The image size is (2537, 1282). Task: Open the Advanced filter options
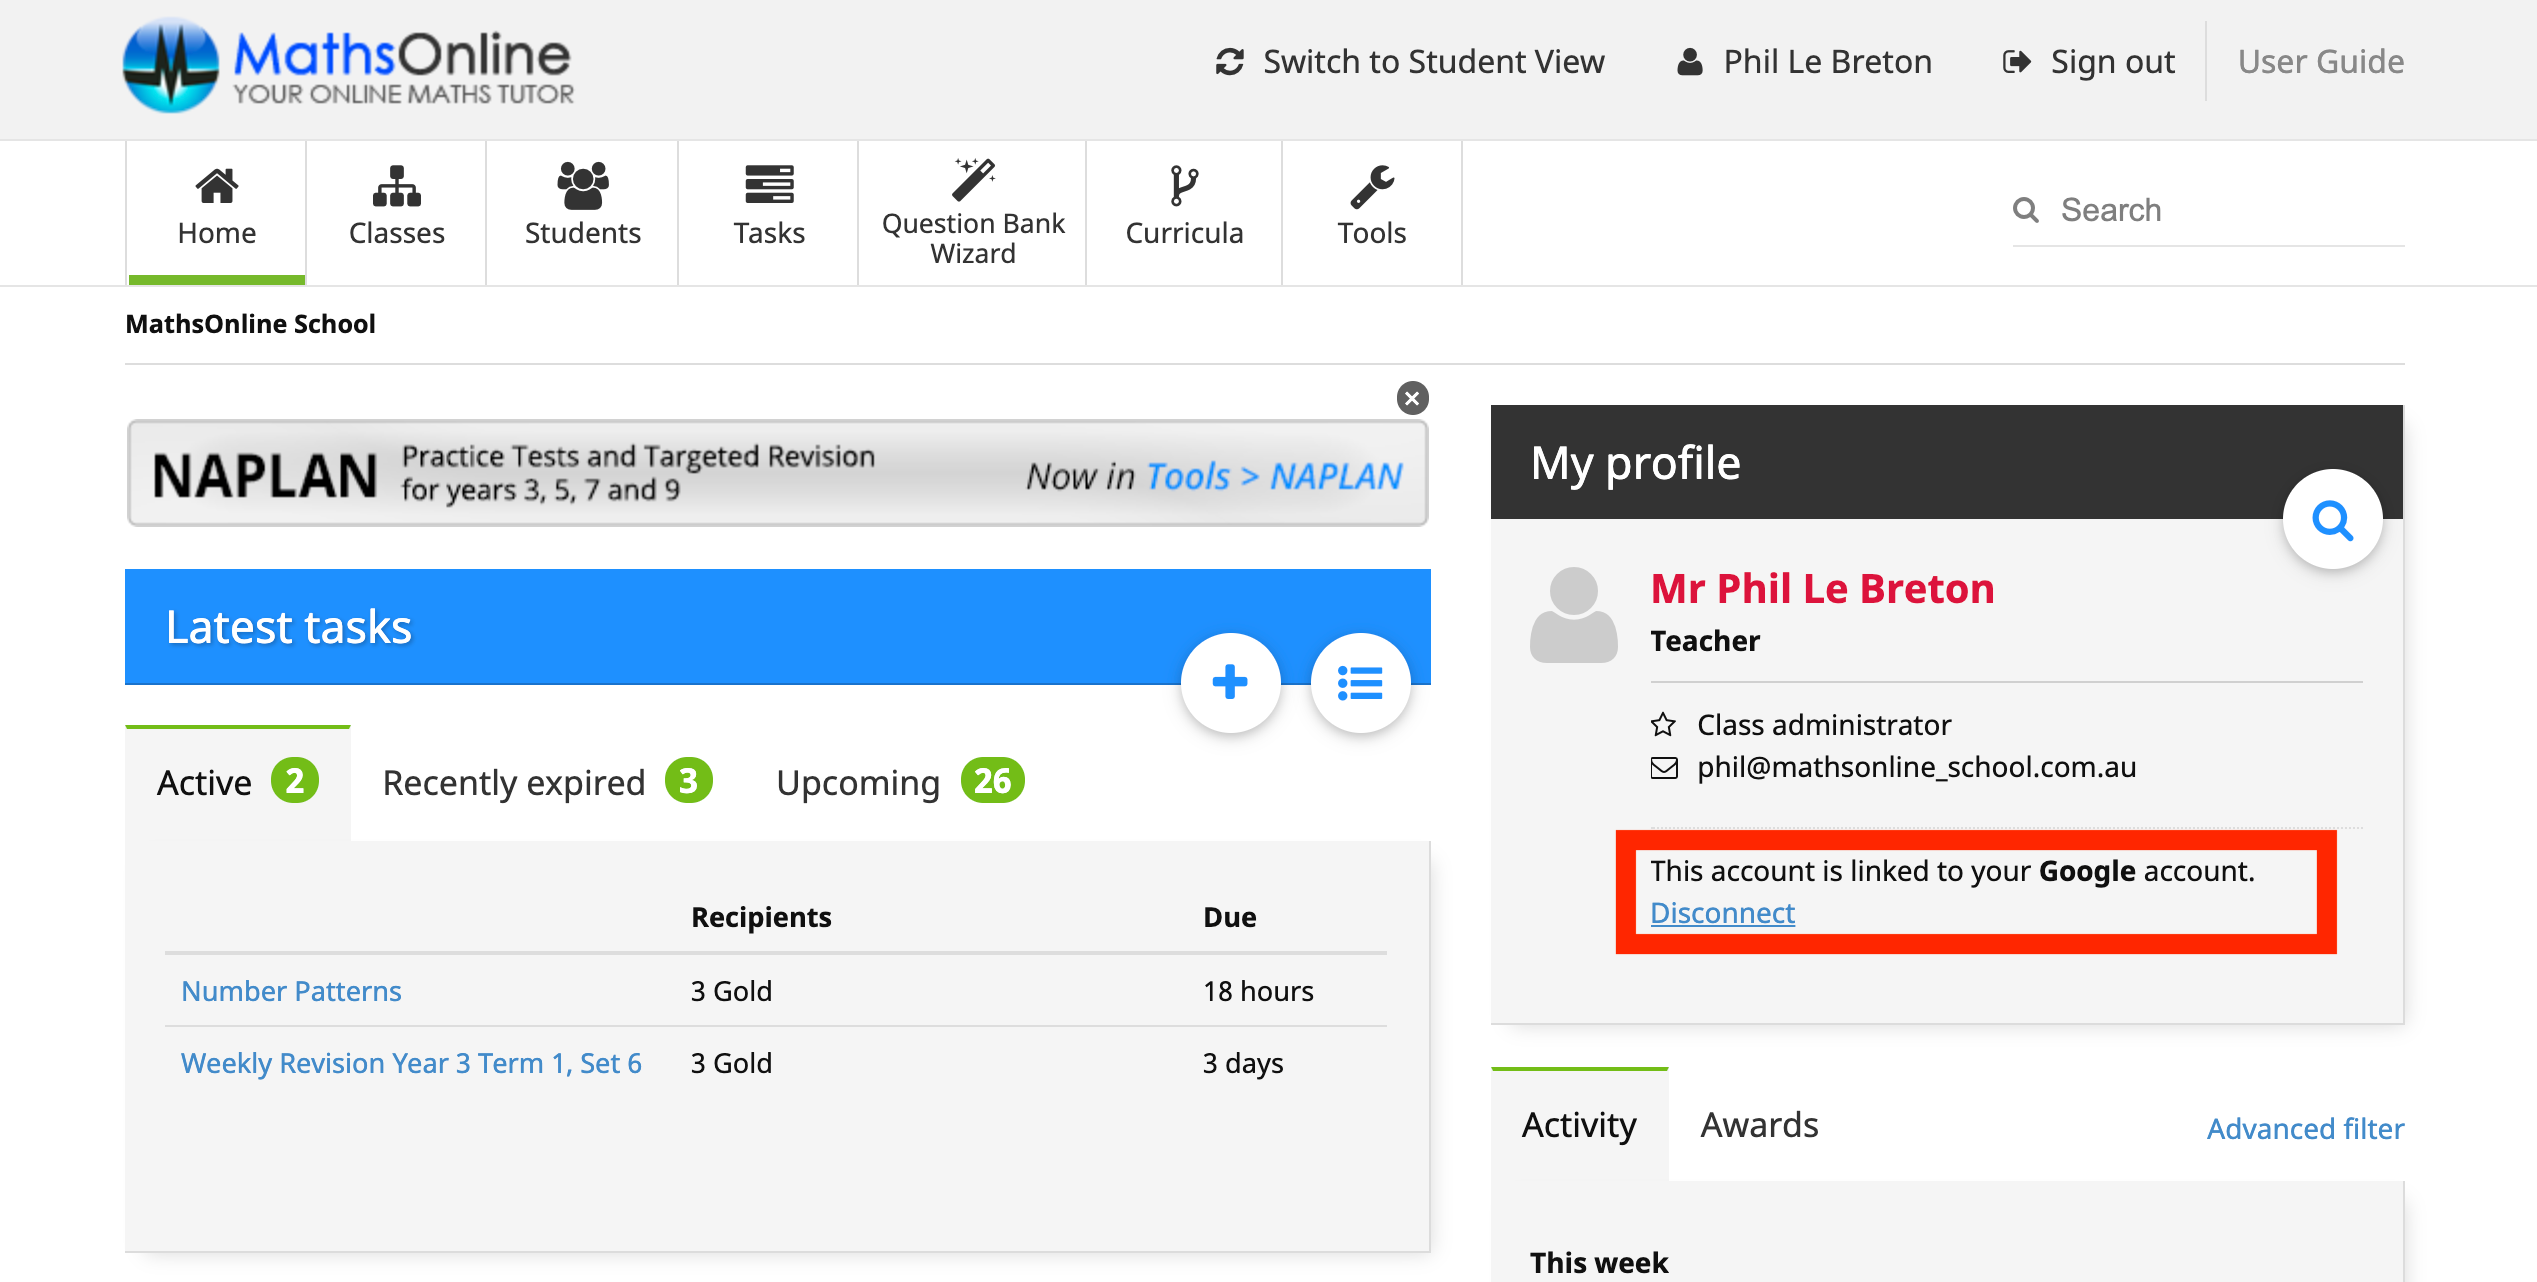click(2305, 1128)
